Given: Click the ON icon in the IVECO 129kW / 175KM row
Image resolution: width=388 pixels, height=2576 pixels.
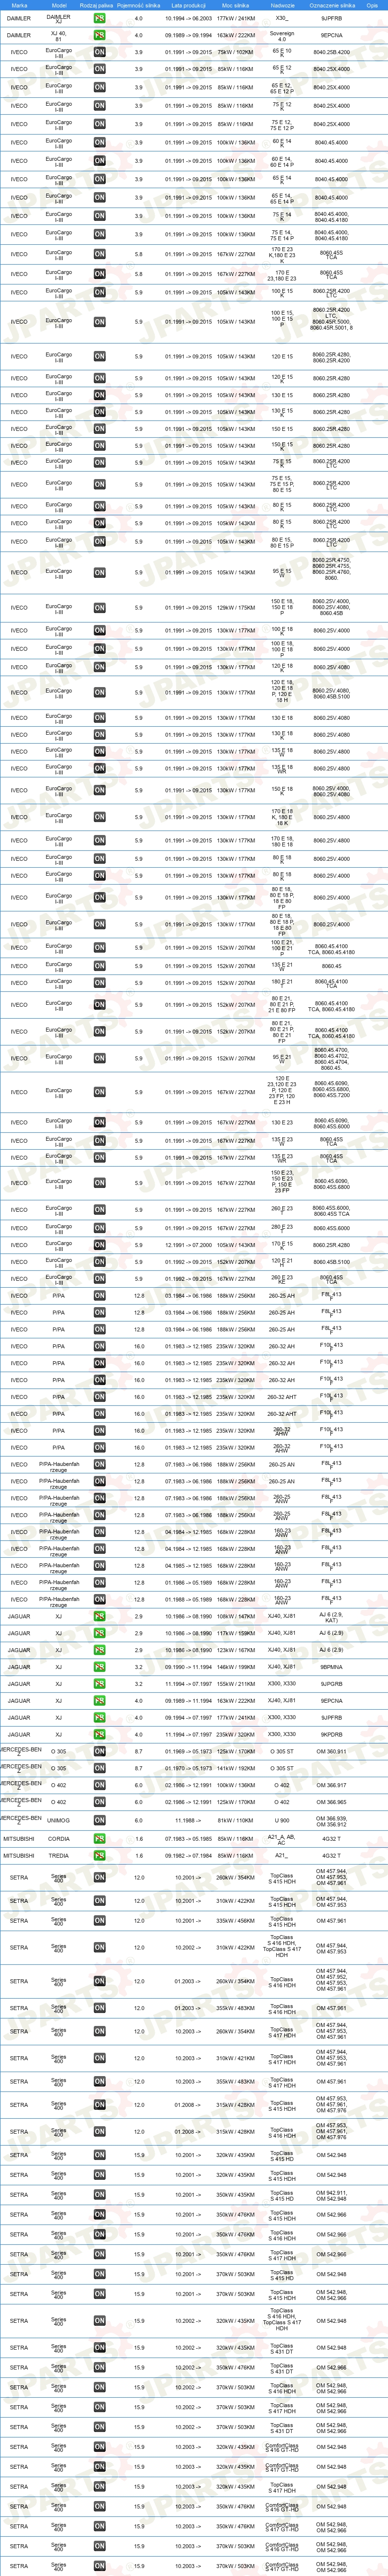Looking at the screenshot, I should (99, 607).
